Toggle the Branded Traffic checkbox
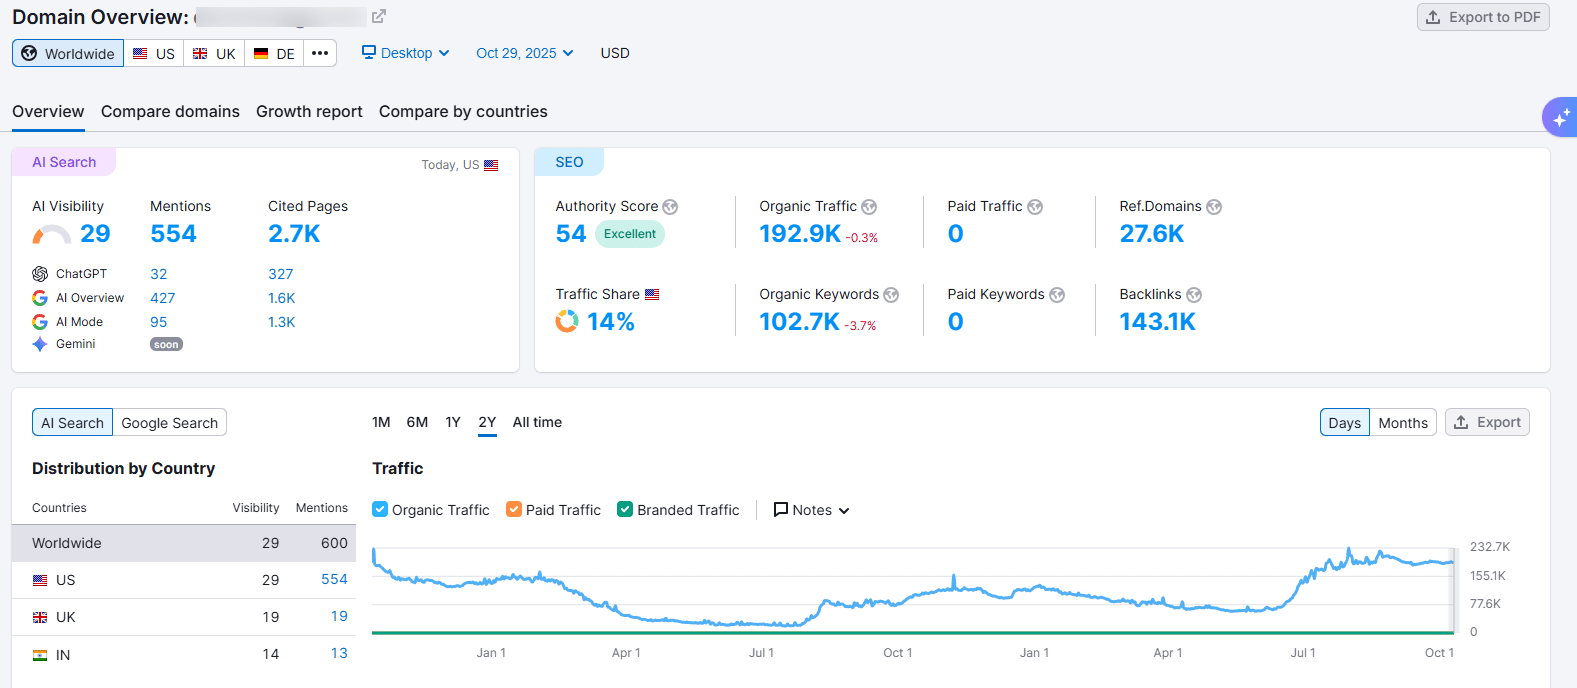Image resolution: width=1577 pixels, height=688 pixels. 625,509
